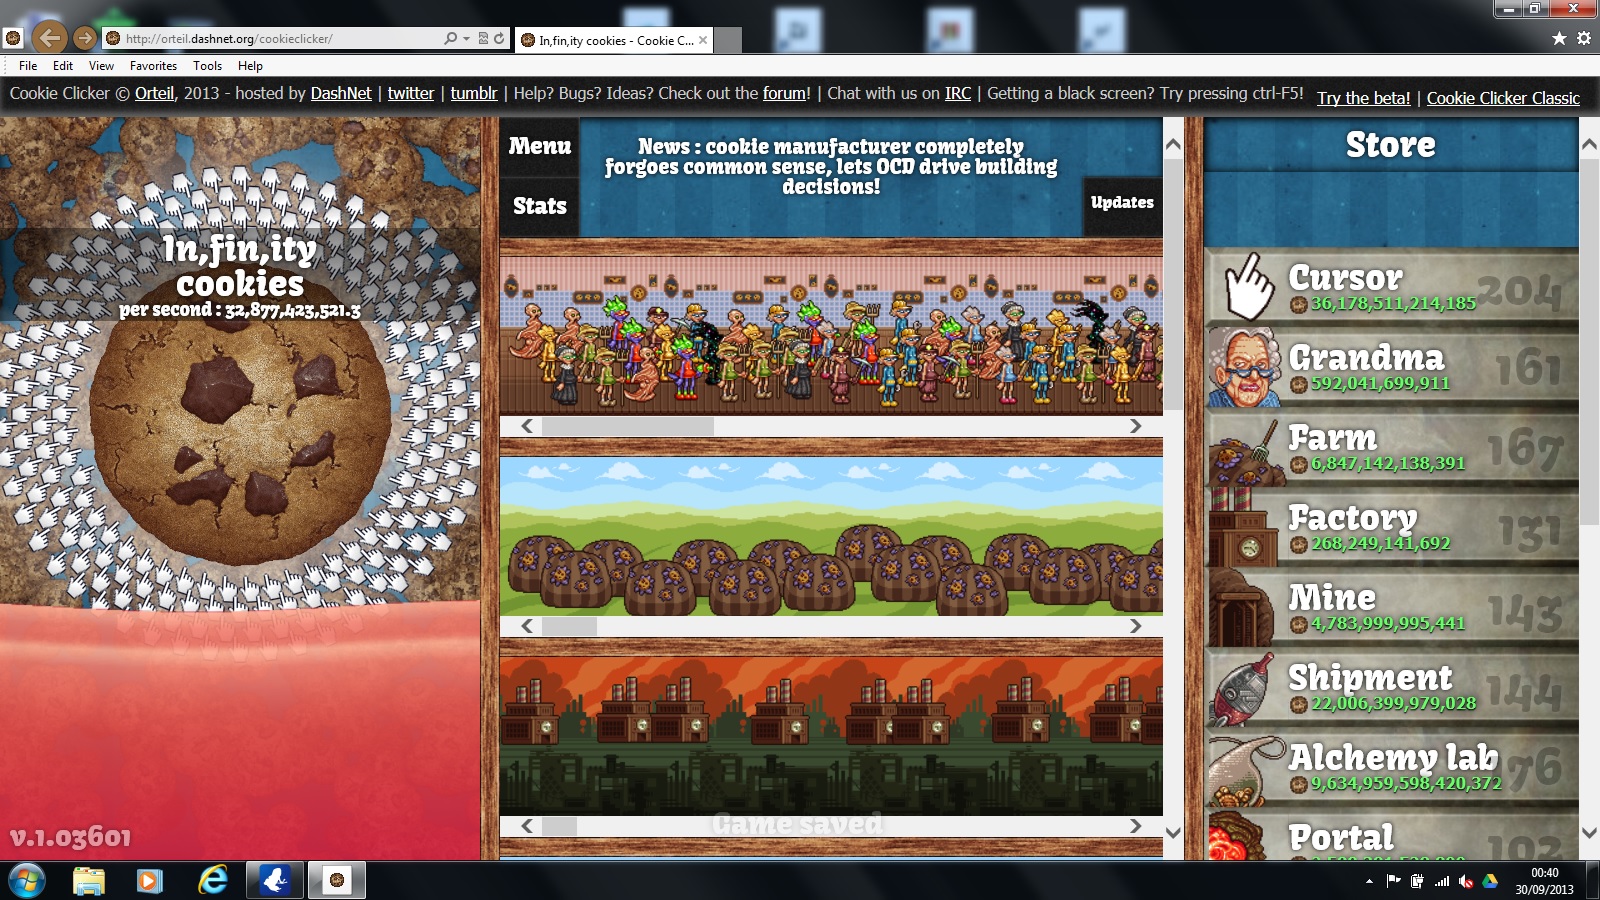Image resolution: width=1600 pixels, height=900 pixels.
Task: Click left arrow of grandma row scrollbar
Action: (x=527, y=426)
